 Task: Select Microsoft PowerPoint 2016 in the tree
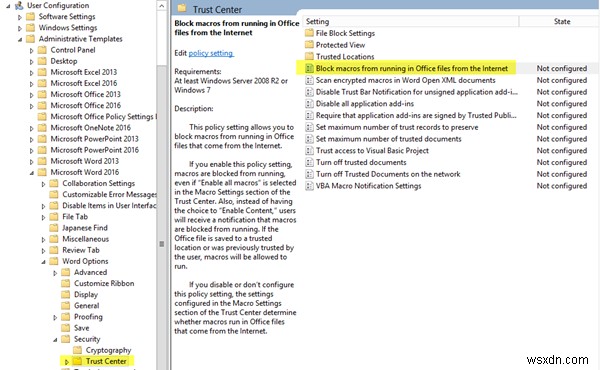point(95,150)
